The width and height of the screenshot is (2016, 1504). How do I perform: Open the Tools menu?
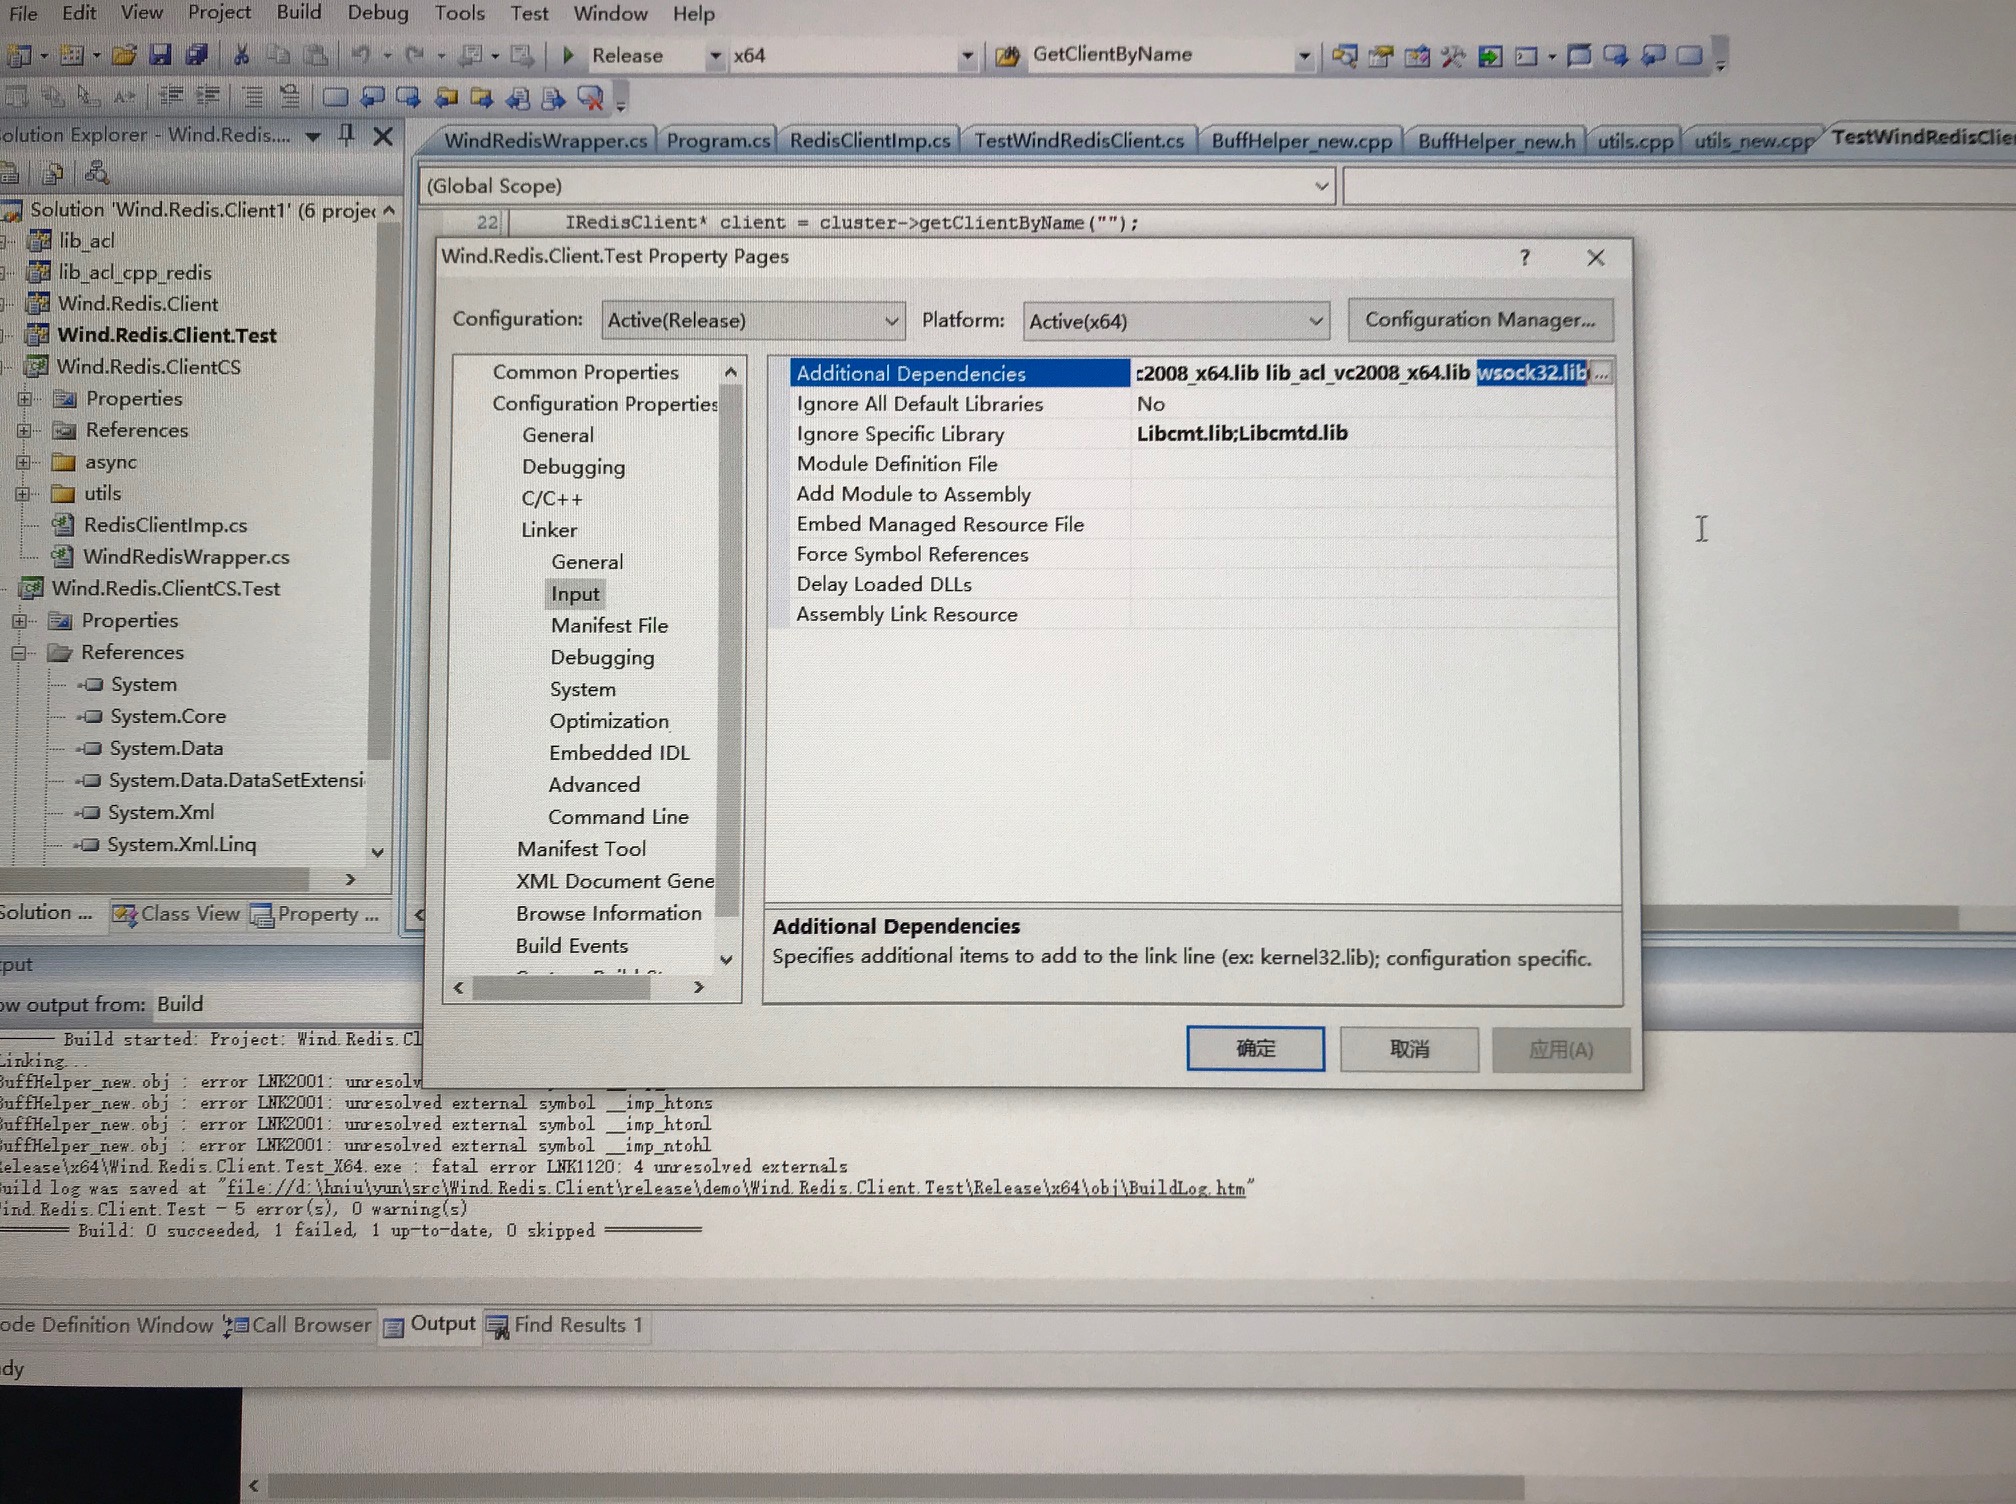click(459, 13)
